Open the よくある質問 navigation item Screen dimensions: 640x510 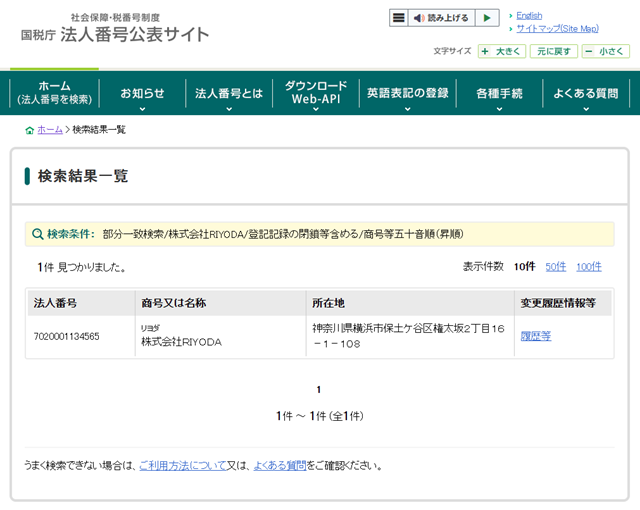coord(586,94)
